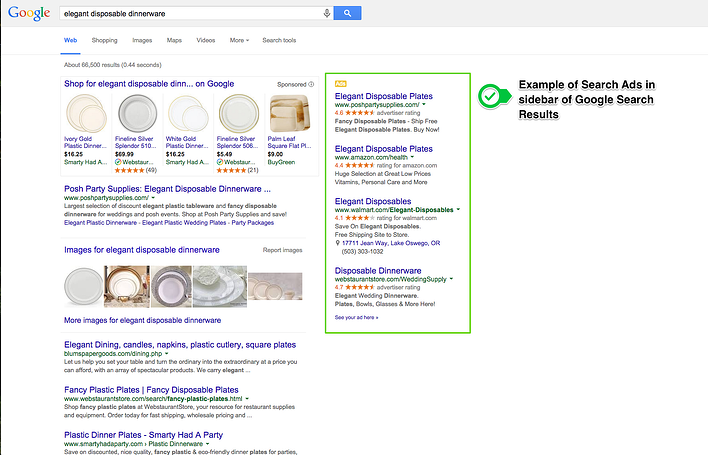This screenshot has width=708, height=455.
Task: Click 'More images for elegant disposable dinnerware'
Action: 143,320
